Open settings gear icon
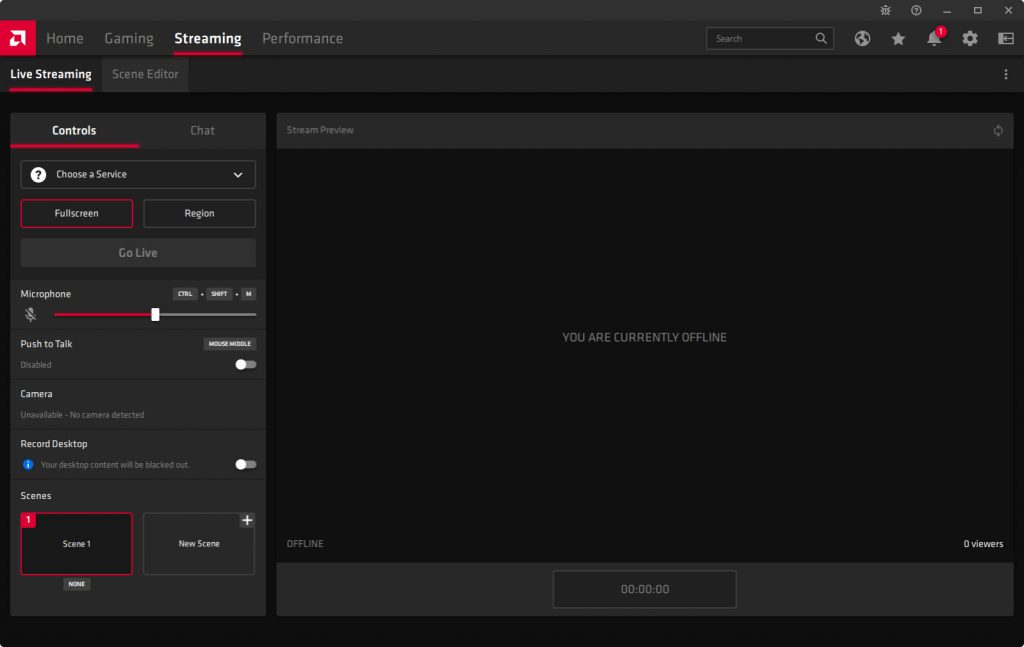The width and height of the screenshot is (1024, 647). point(970,38)
